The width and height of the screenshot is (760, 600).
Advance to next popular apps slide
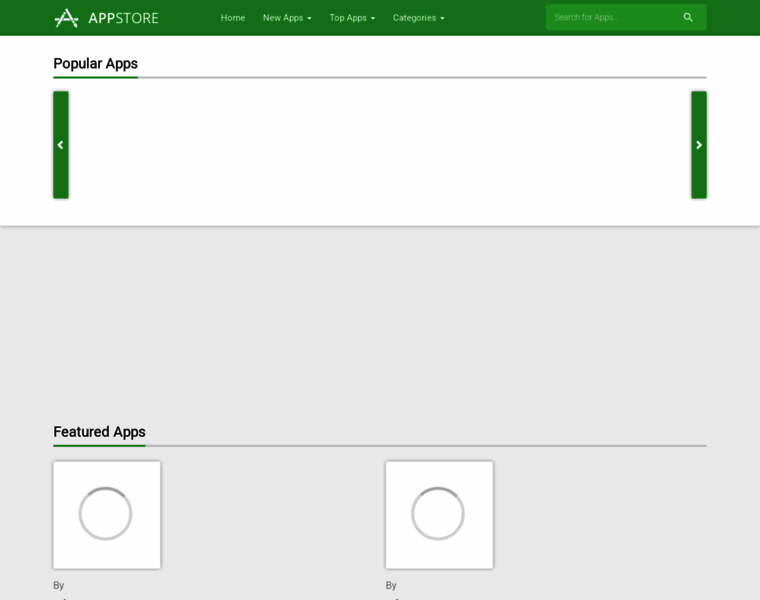[x=698, y=145]
